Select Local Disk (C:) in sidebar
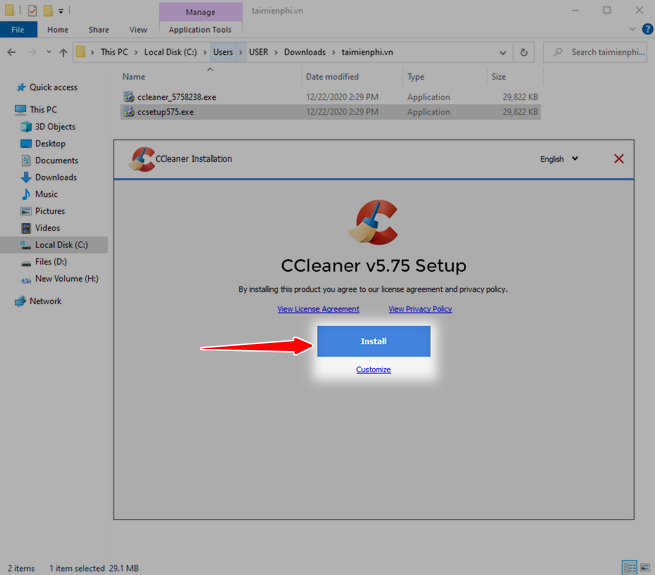The image size is (655, 575). pos(61,245)
